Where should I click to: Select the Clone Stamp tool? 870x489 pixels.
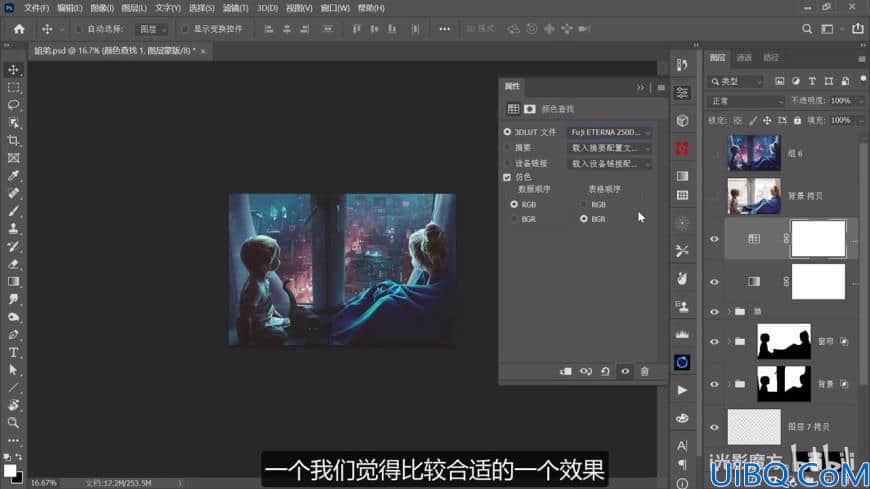(x=13, y=229)
